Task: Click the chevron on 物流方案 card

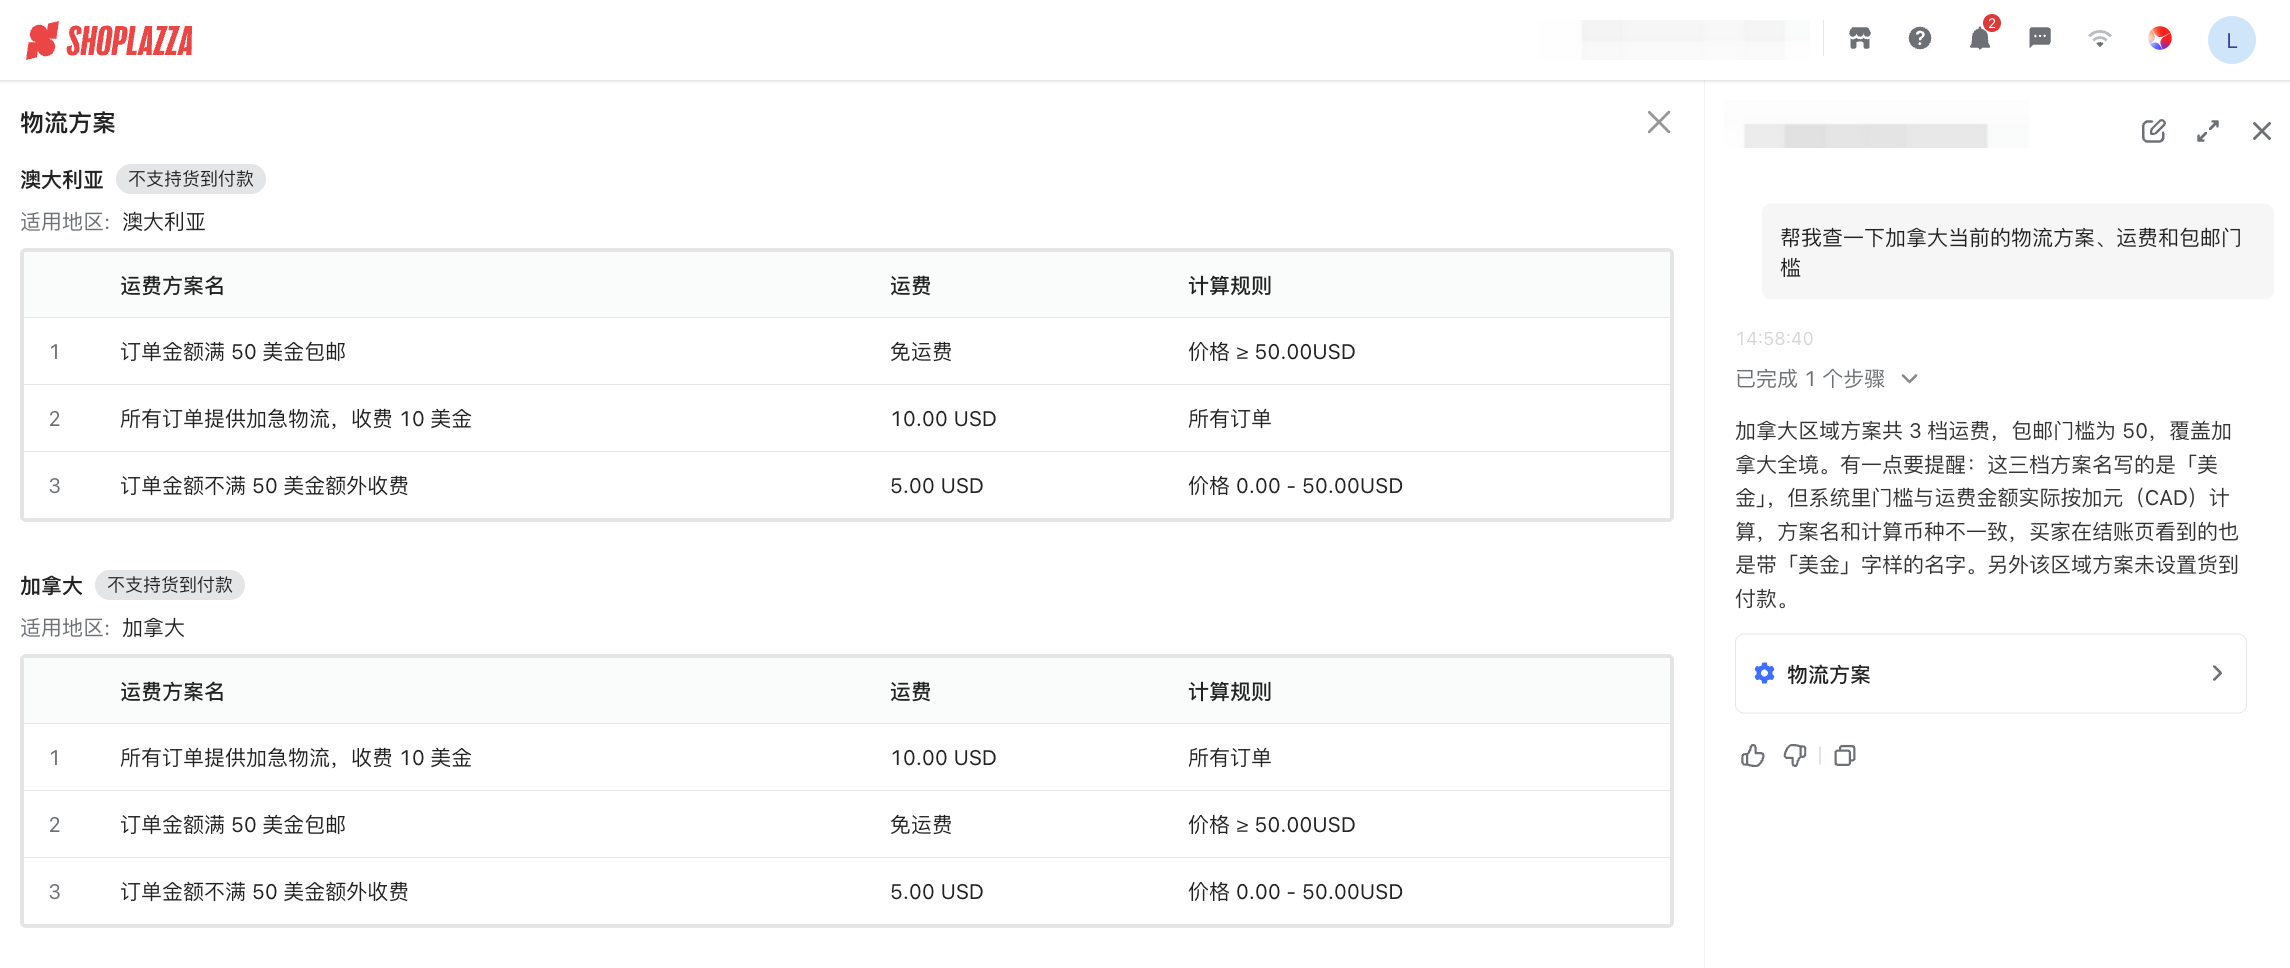Action: coord(2217,674)
